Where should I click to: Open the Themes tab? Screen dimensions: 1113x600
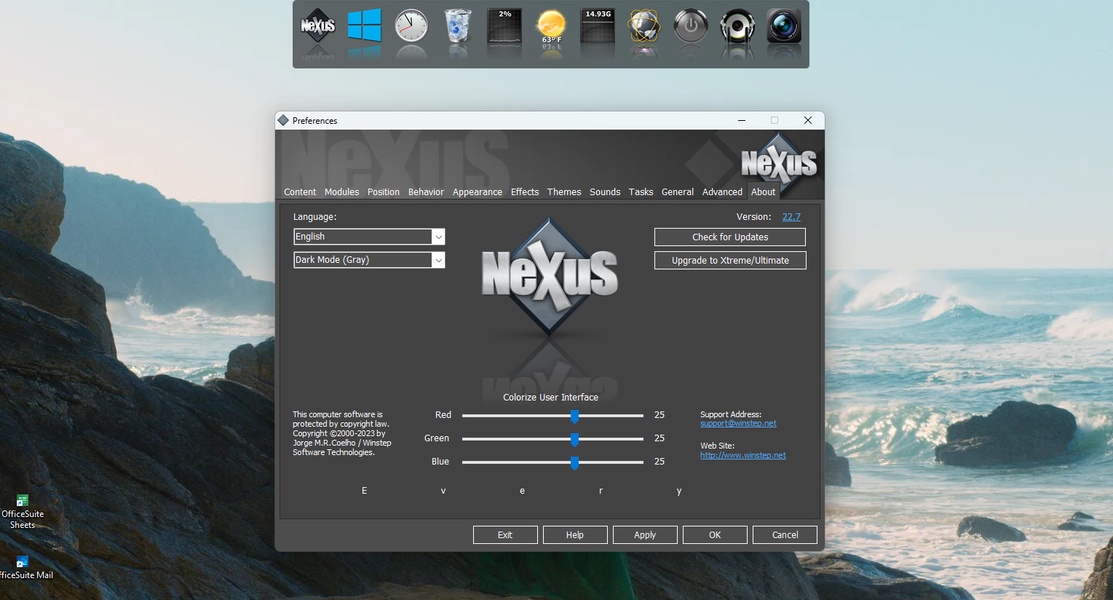point(564,192)
